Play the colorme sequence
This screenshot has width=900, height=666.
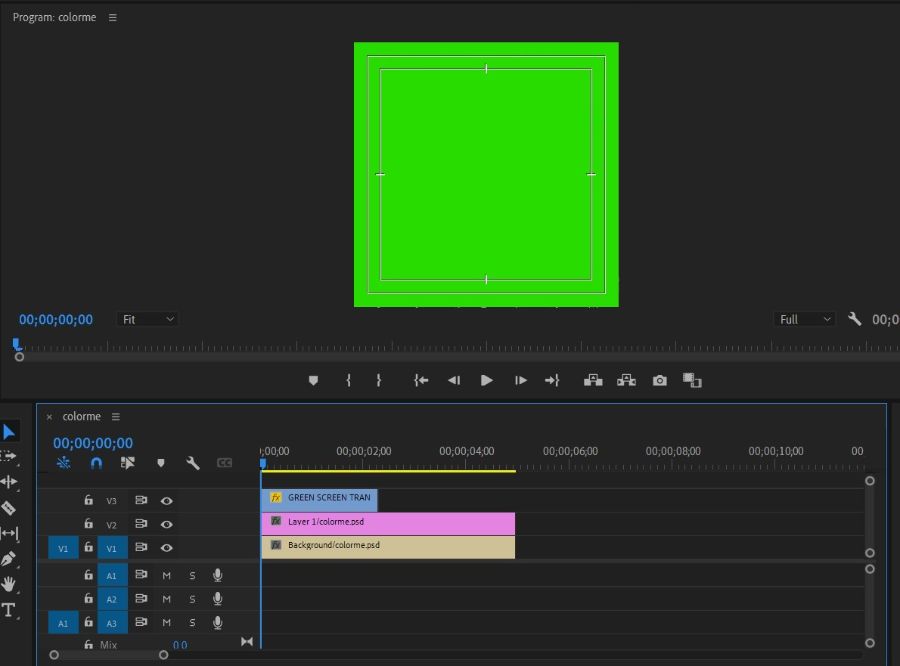tap(487, 380)
